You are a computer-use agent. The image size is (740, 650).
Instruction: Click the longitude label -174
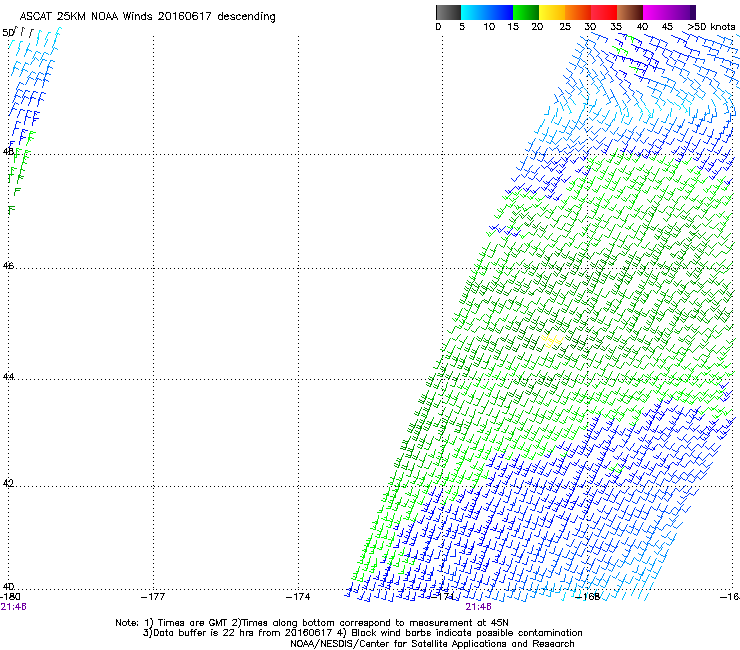pos(298,597)
